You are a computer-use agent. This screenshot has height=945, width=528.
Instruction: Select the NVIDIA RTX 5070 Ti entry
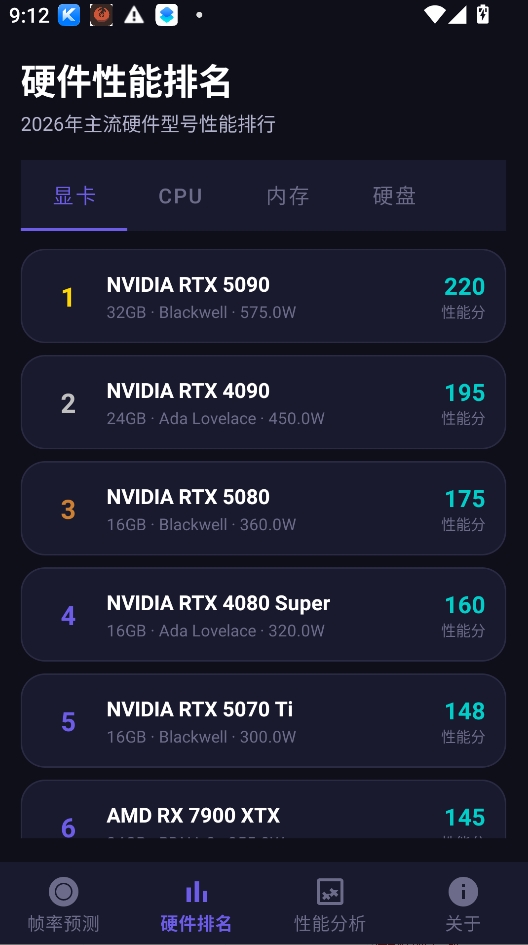click(x=263, y=720)
